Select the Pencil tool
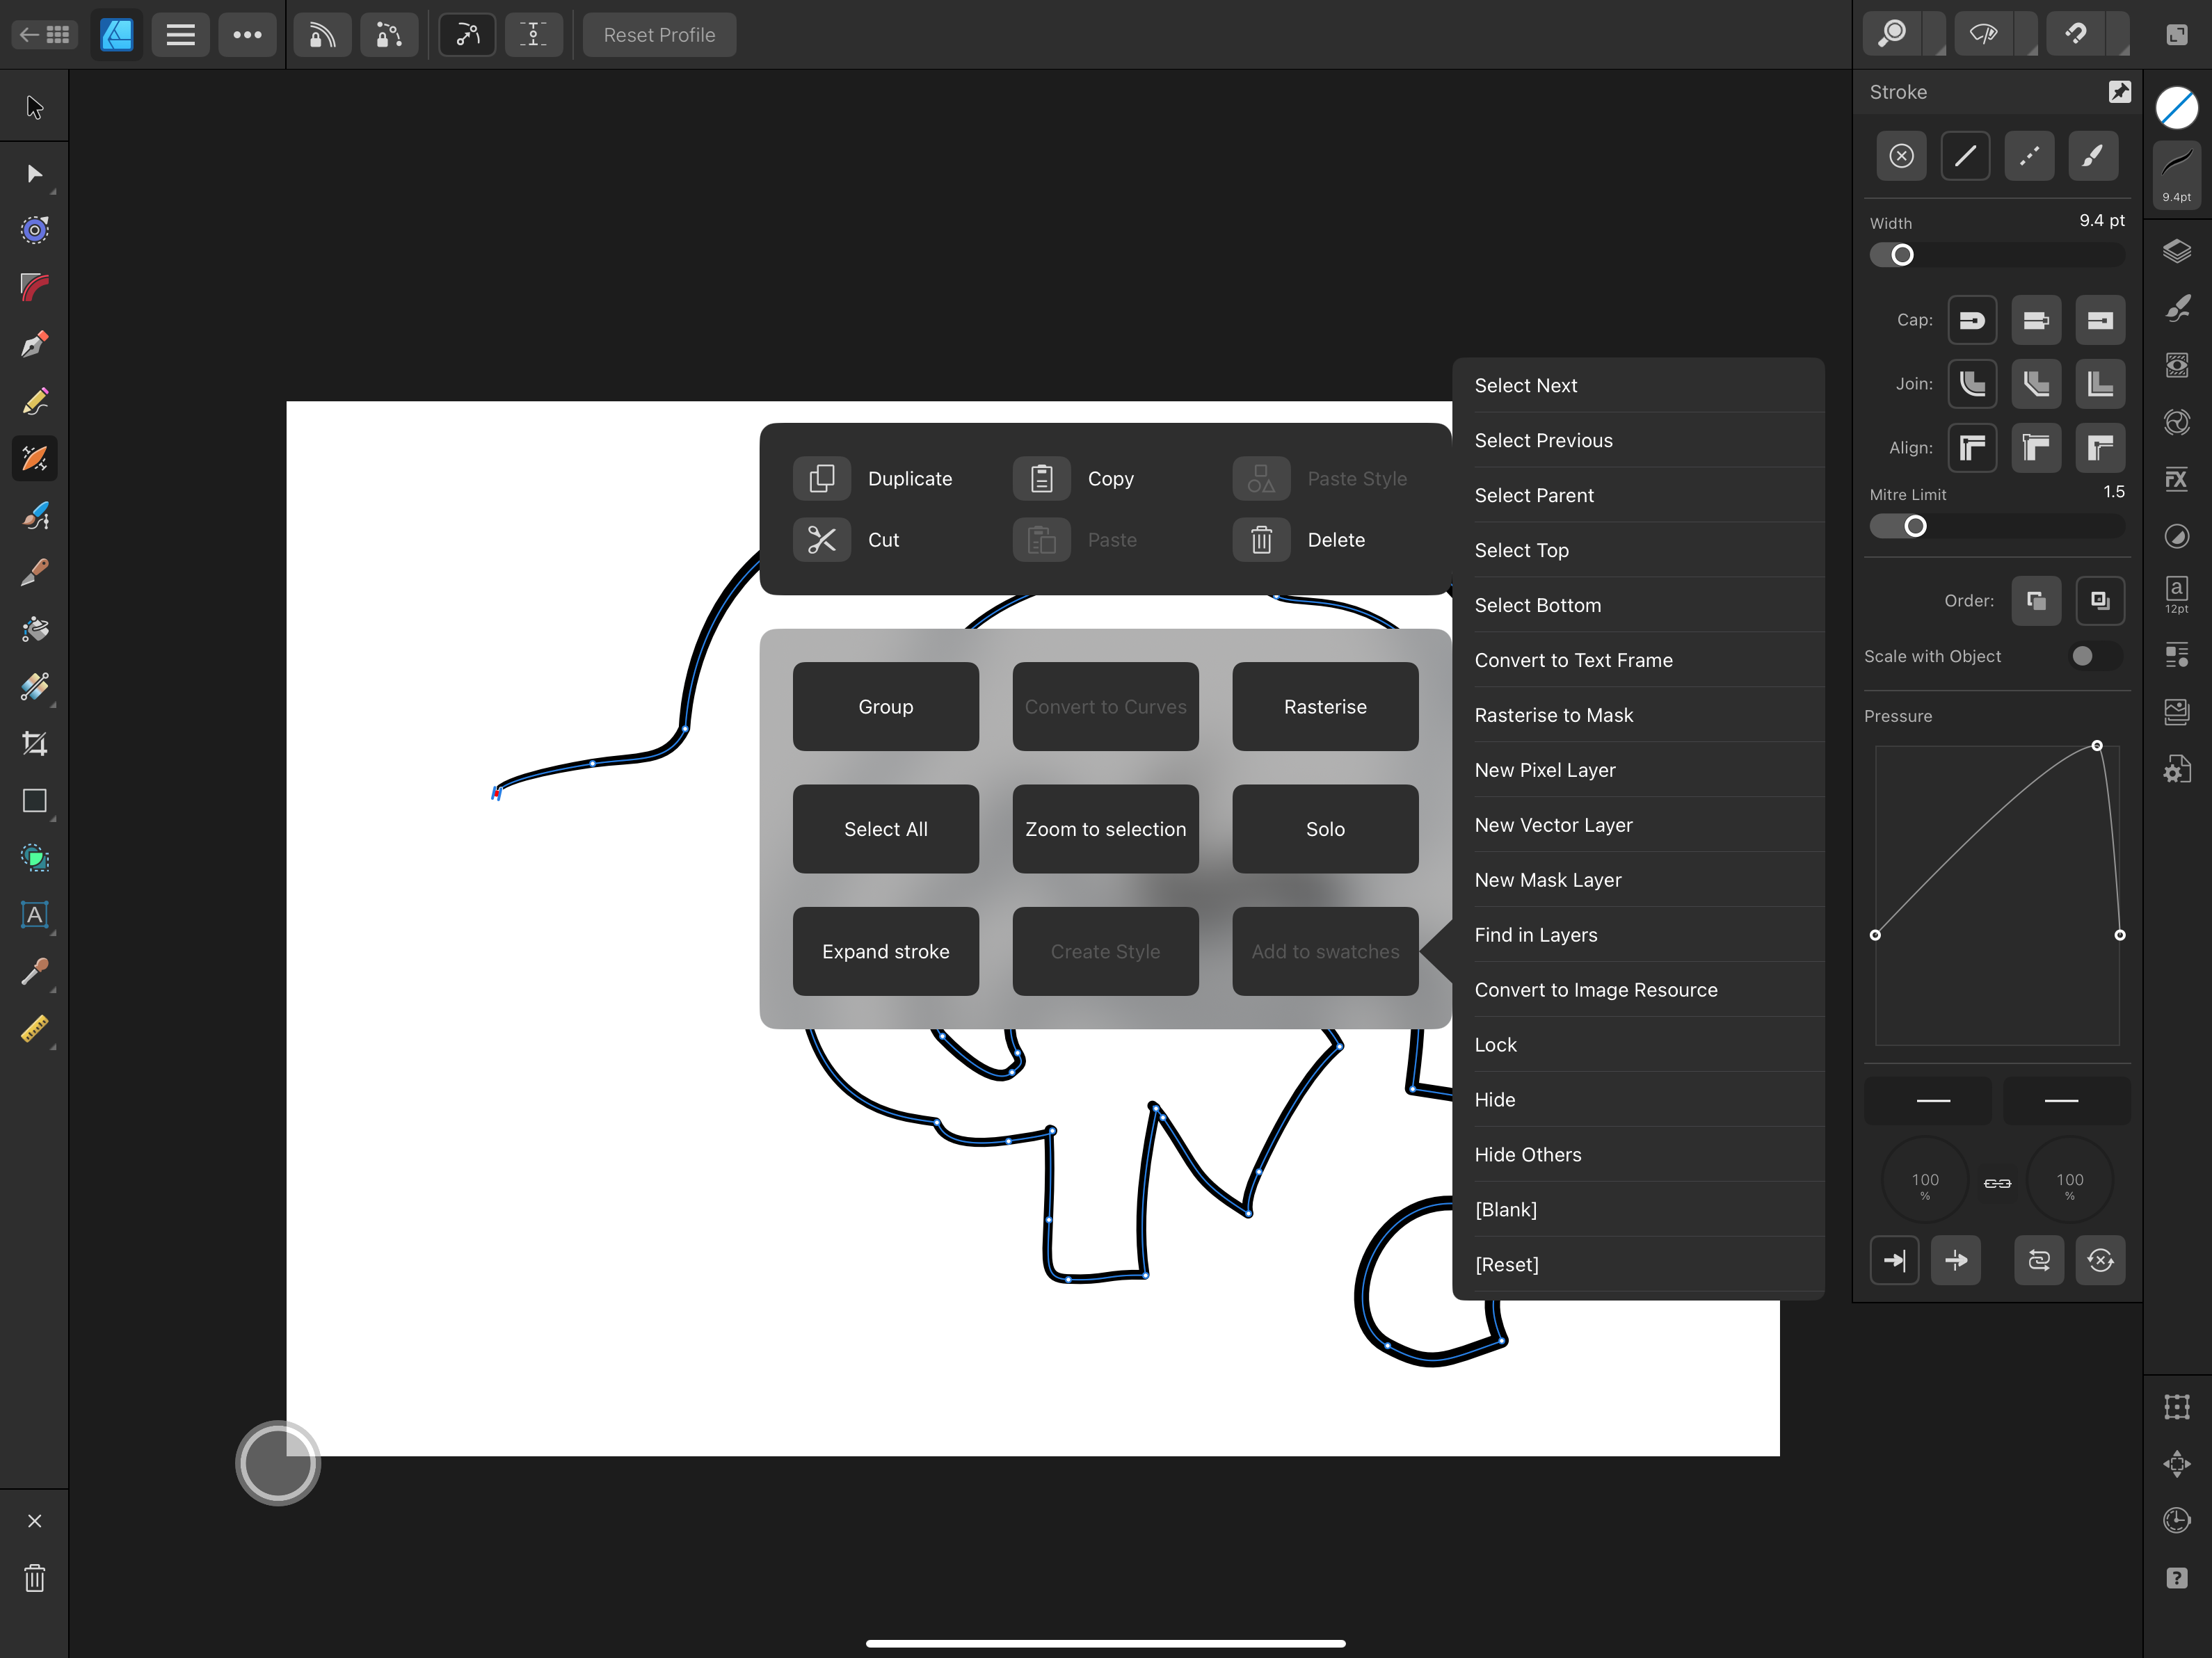 (x=34, y=402)
